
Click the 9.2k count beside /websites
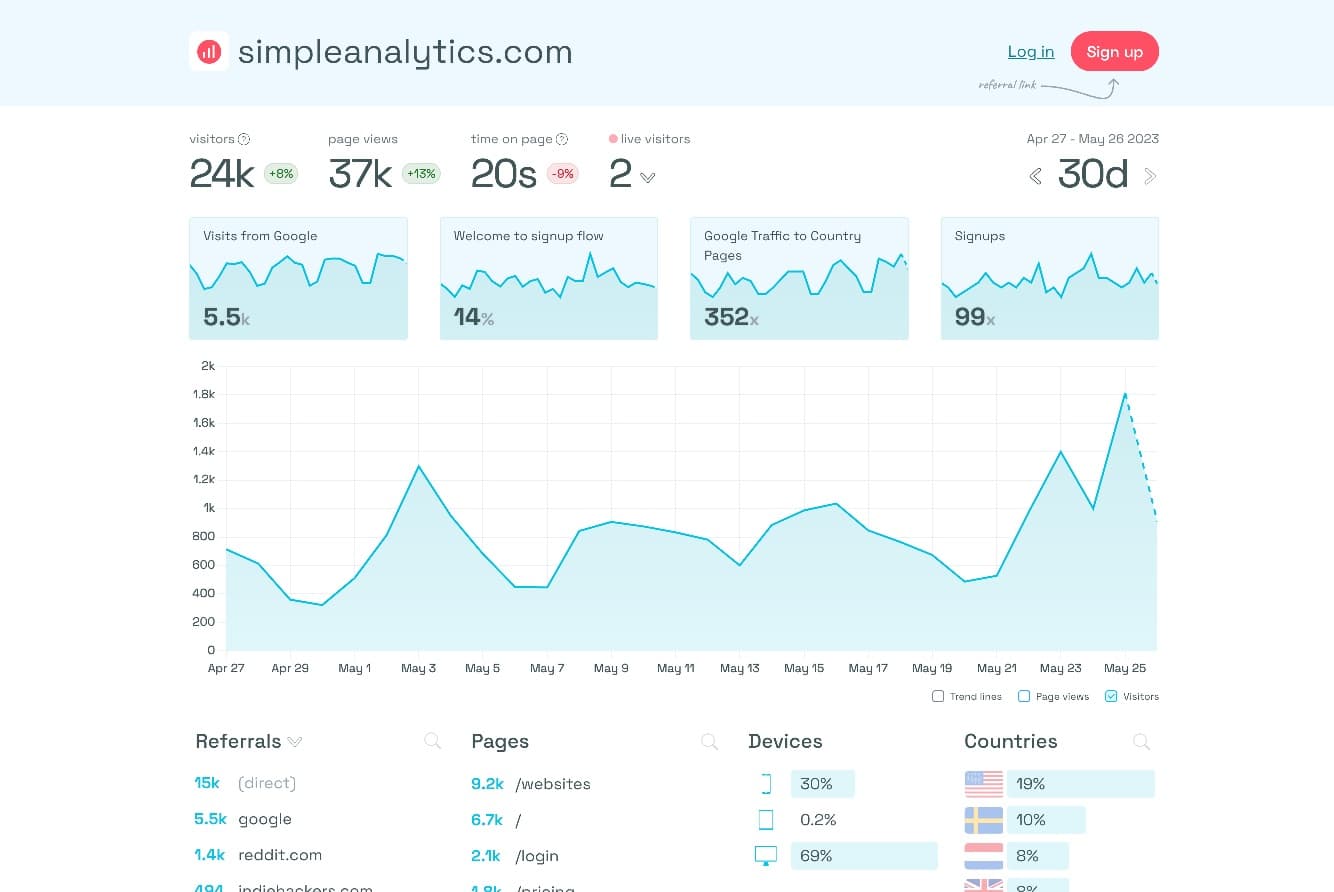click(x=487, y=784)
